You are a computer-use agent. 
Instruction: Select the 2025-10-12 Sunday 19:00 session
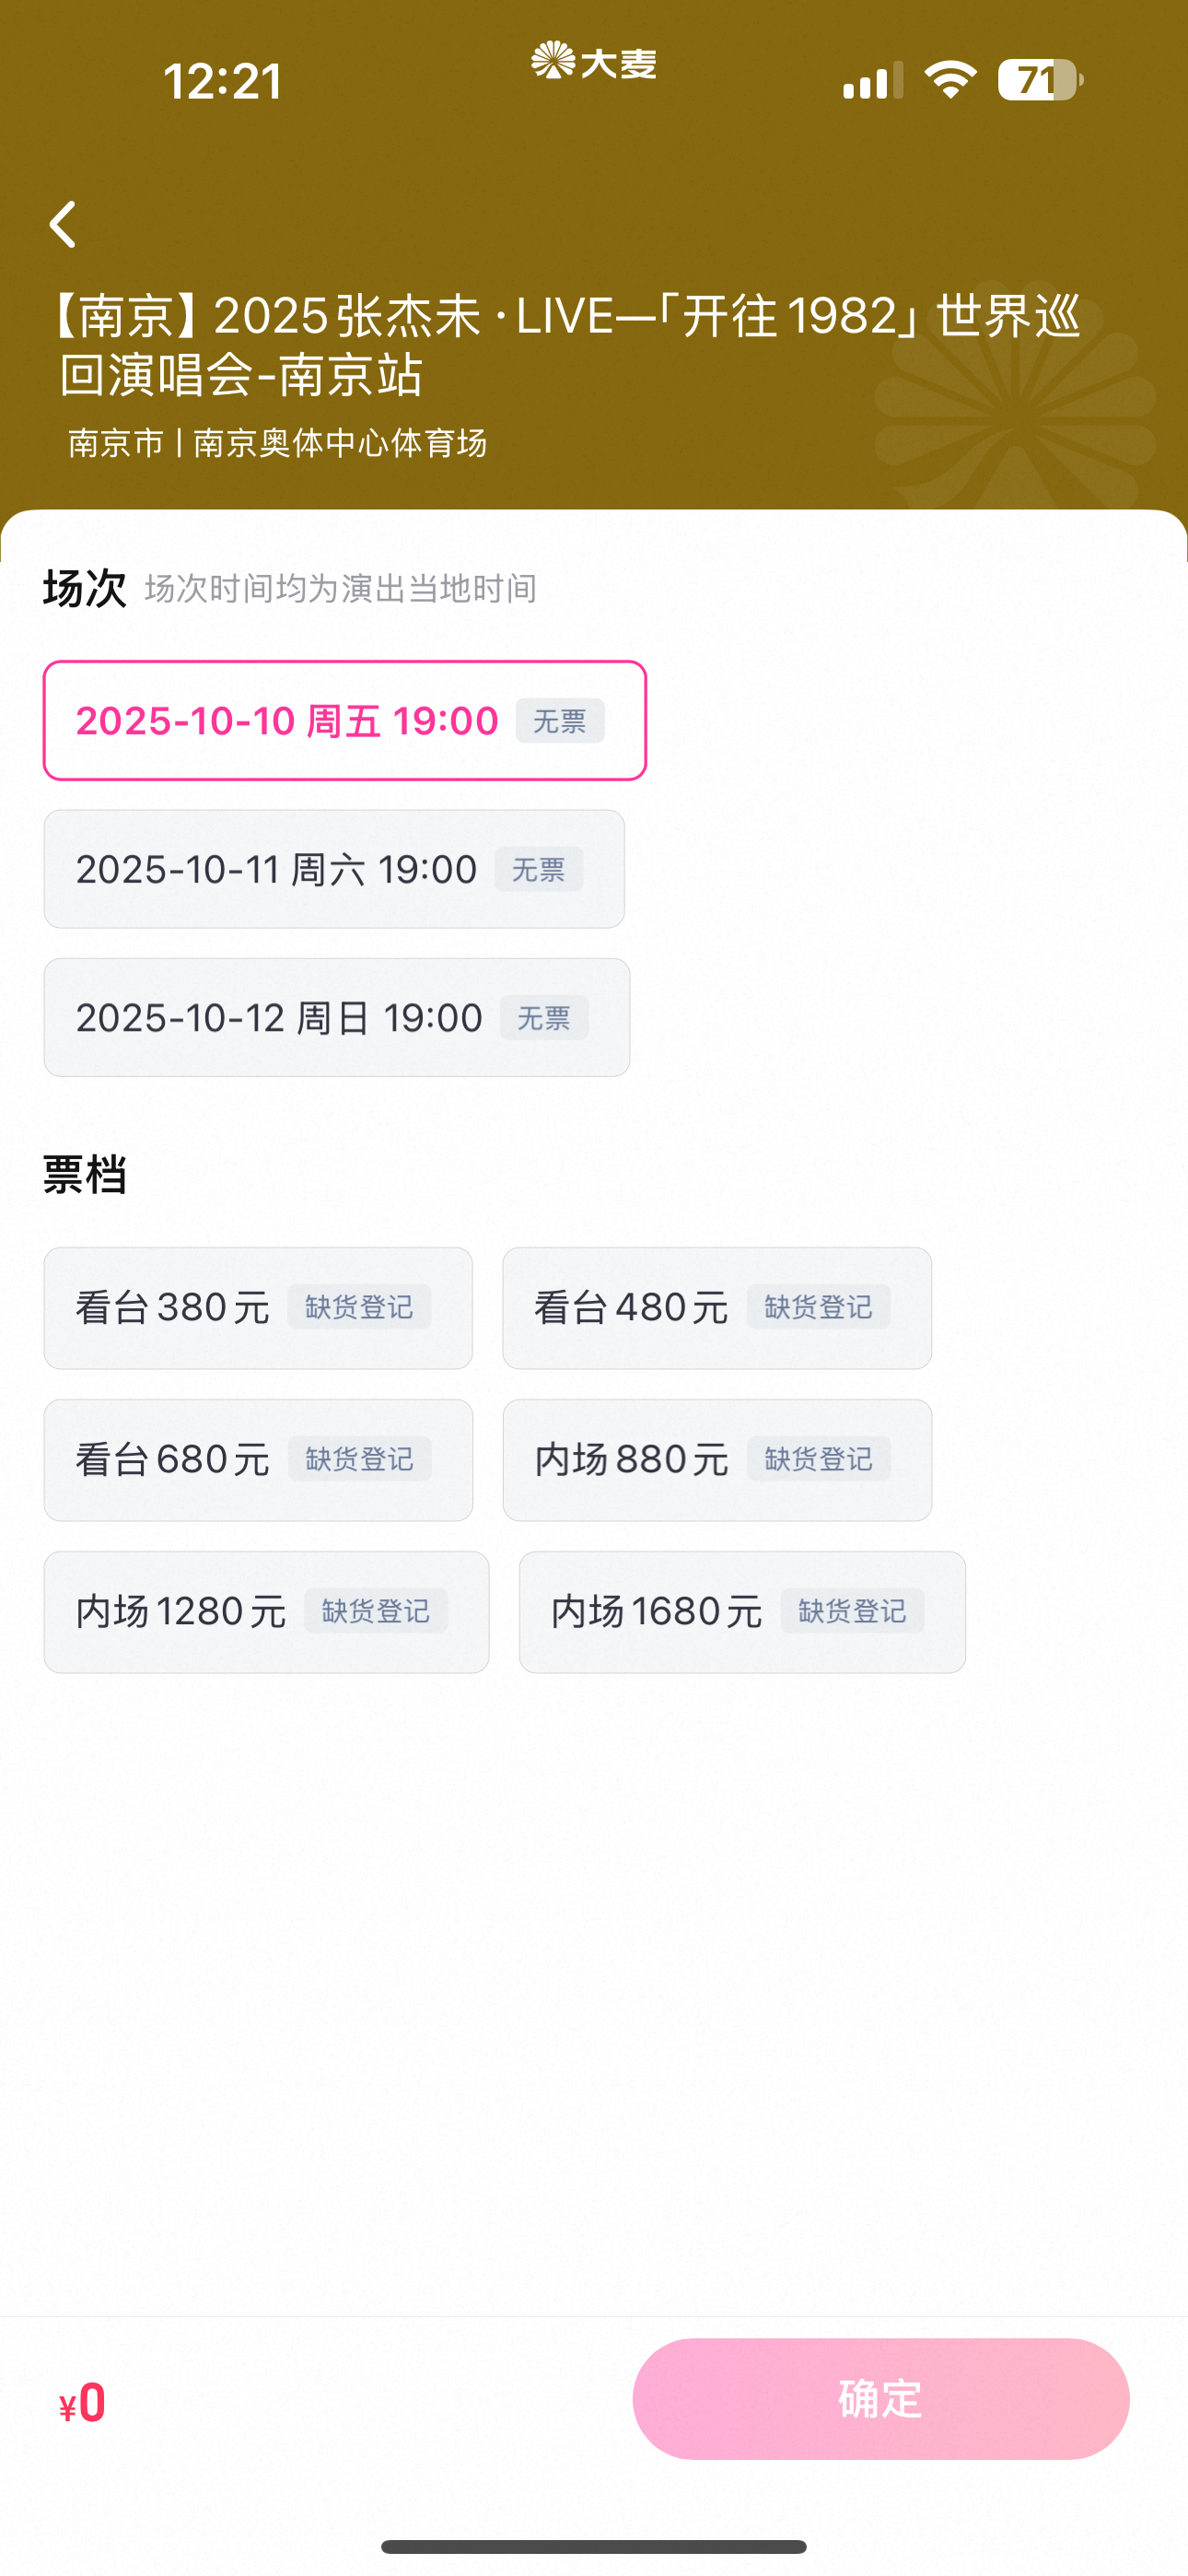[337, 1017]
